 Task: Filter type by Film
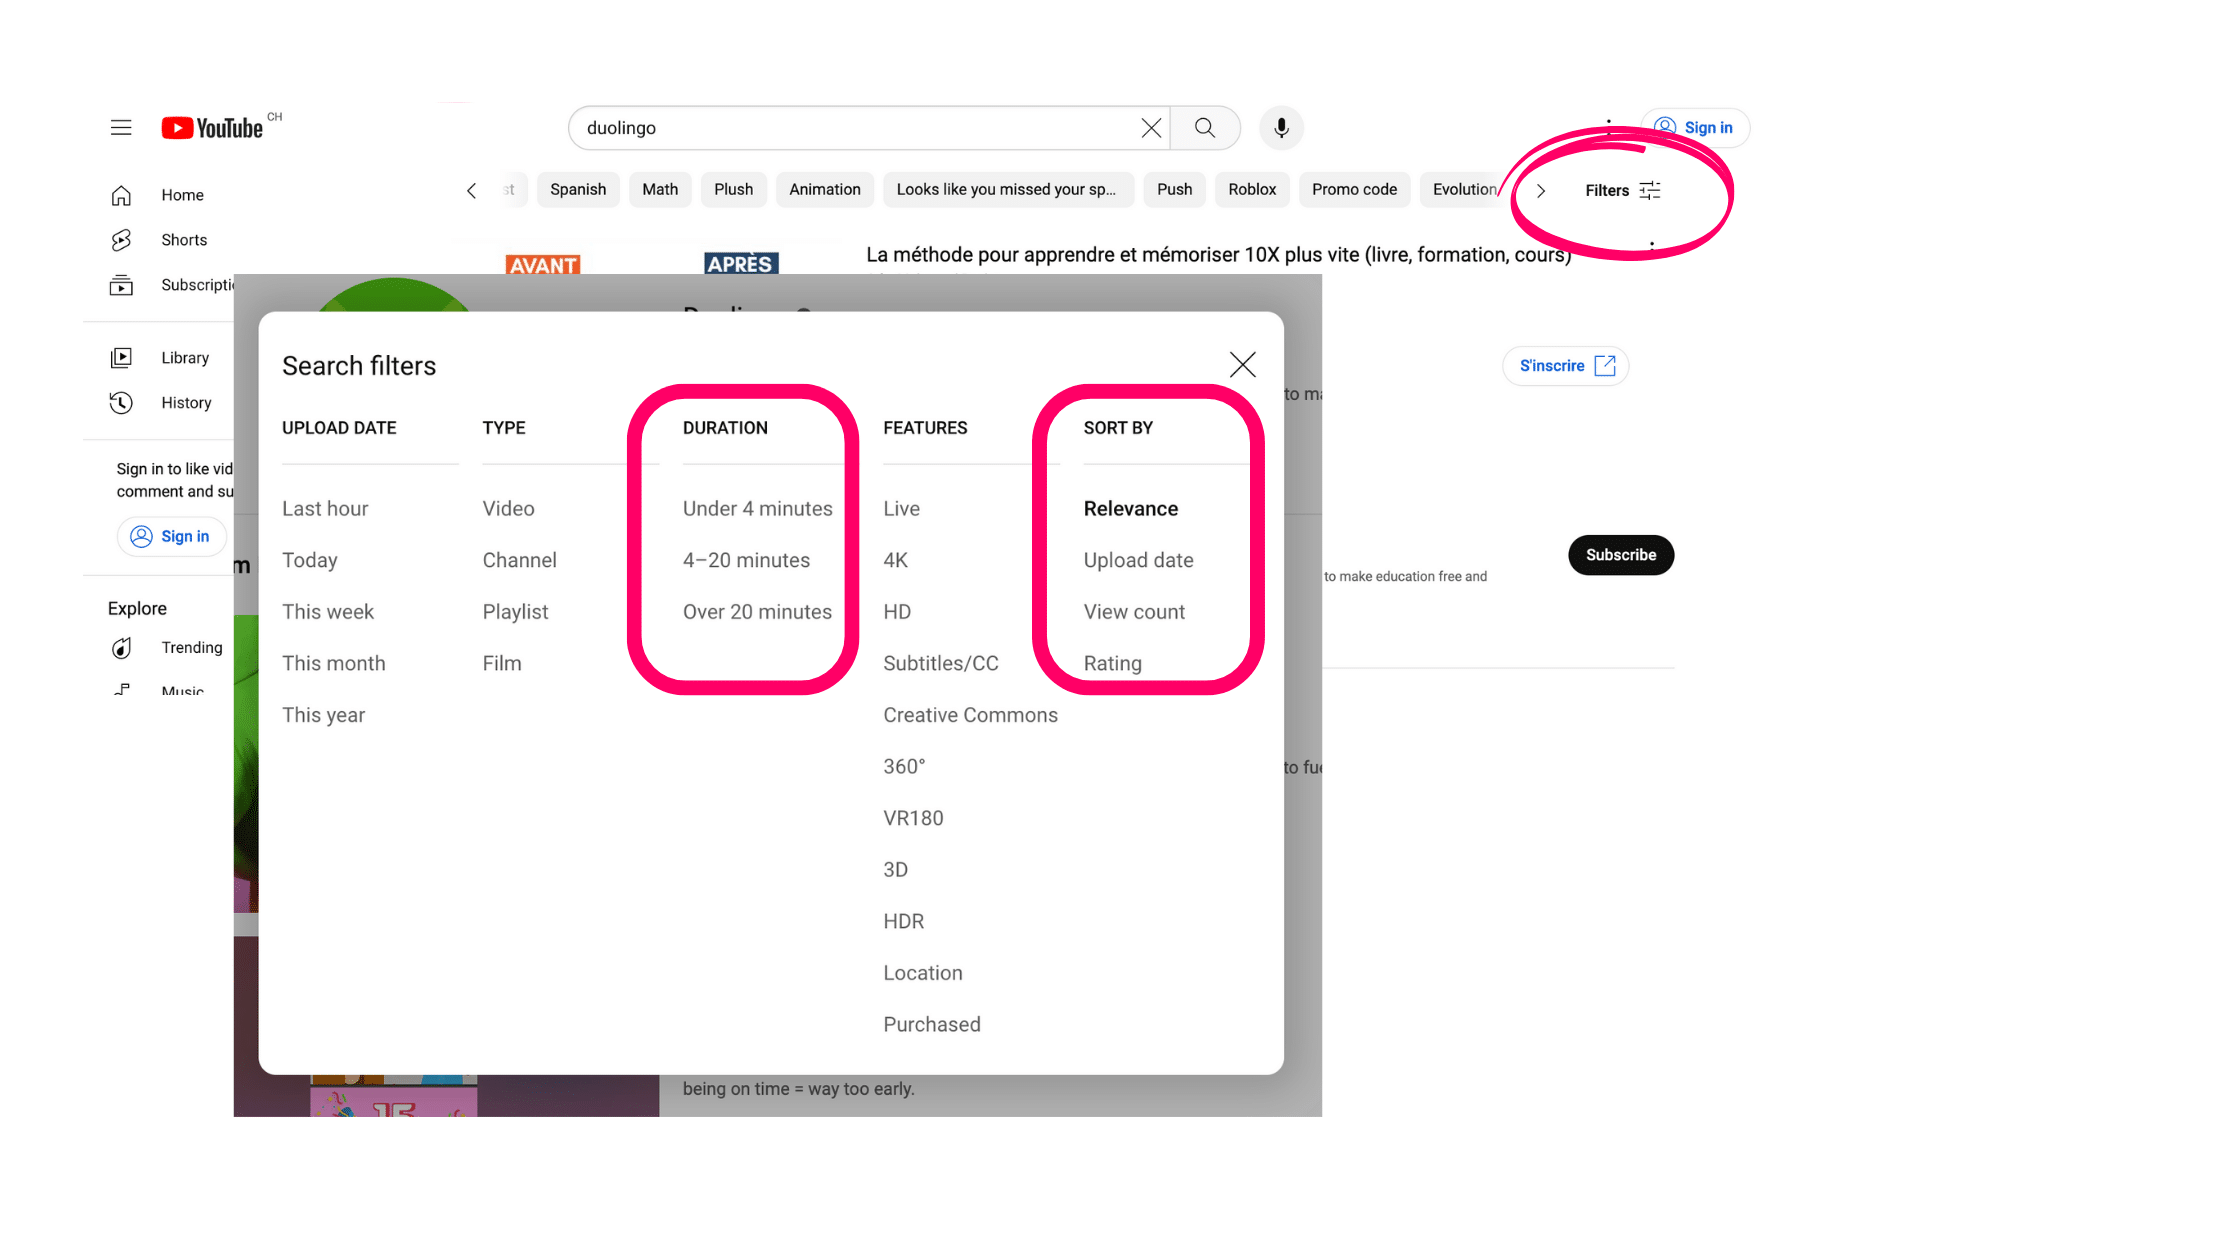point(502,664)
